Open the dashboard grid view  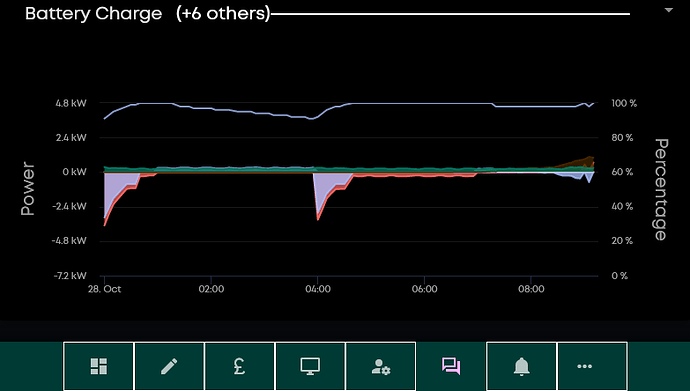point(99,366)
